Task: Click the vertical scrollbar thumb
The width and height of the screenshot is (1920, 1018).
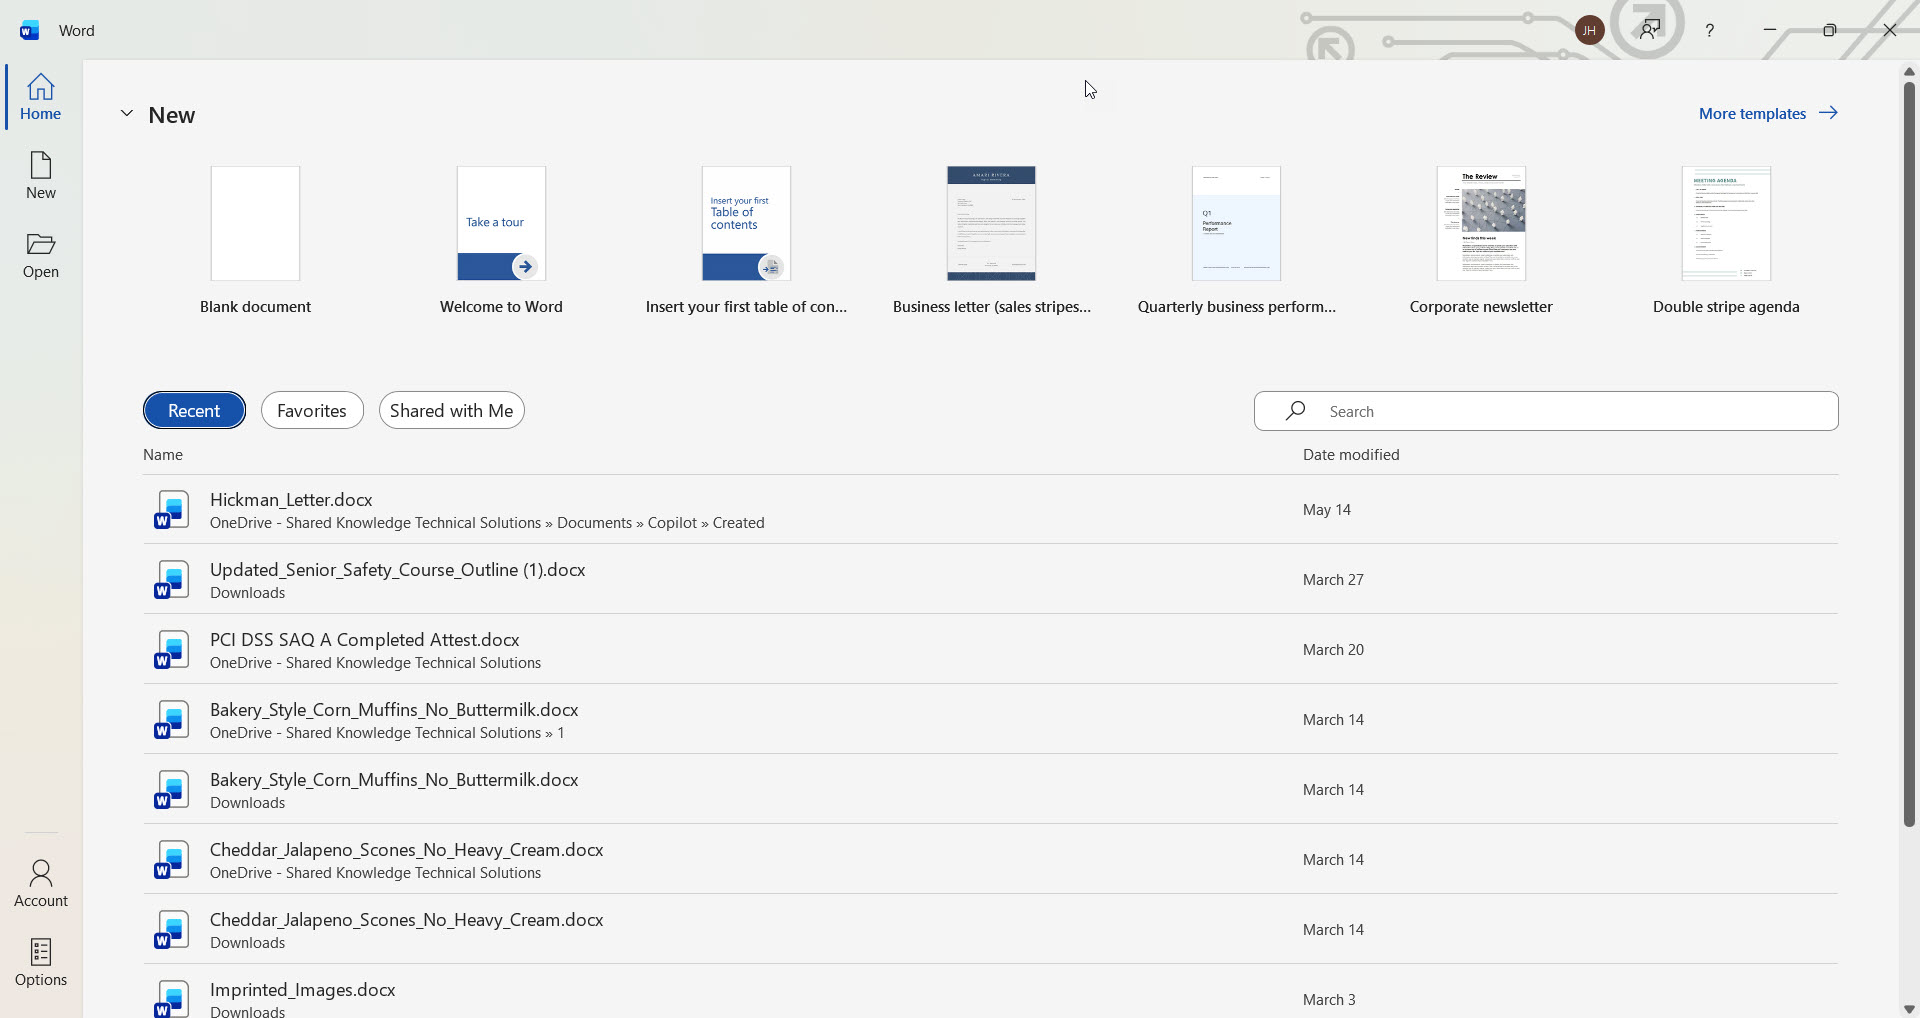Action: [x=1909, y=455]
